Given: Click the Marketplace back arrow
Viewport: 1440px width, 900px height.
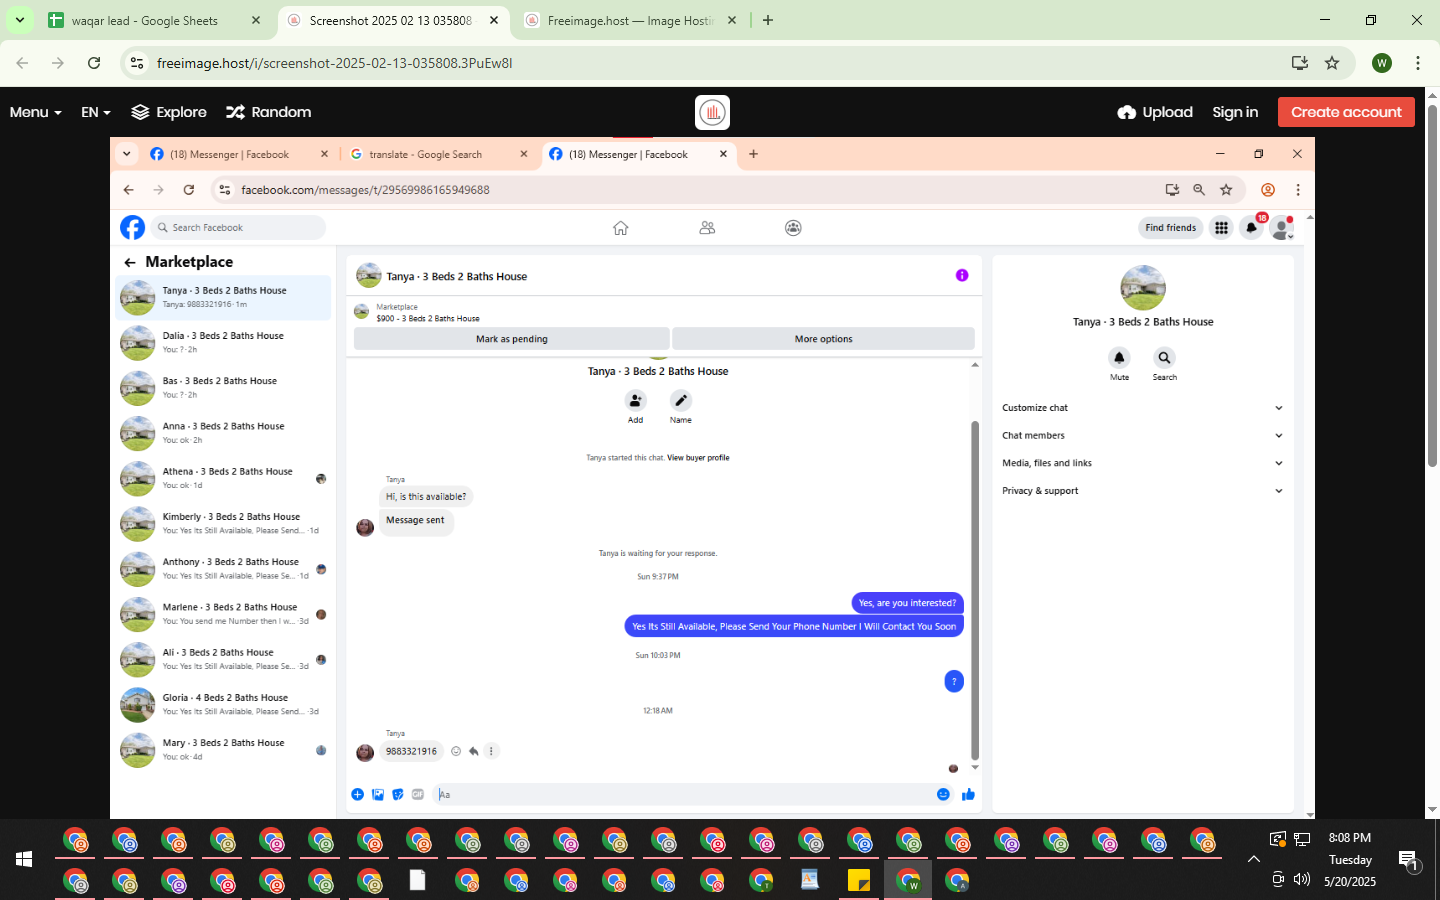Looking at the screenshot, I should coord(130,262).
